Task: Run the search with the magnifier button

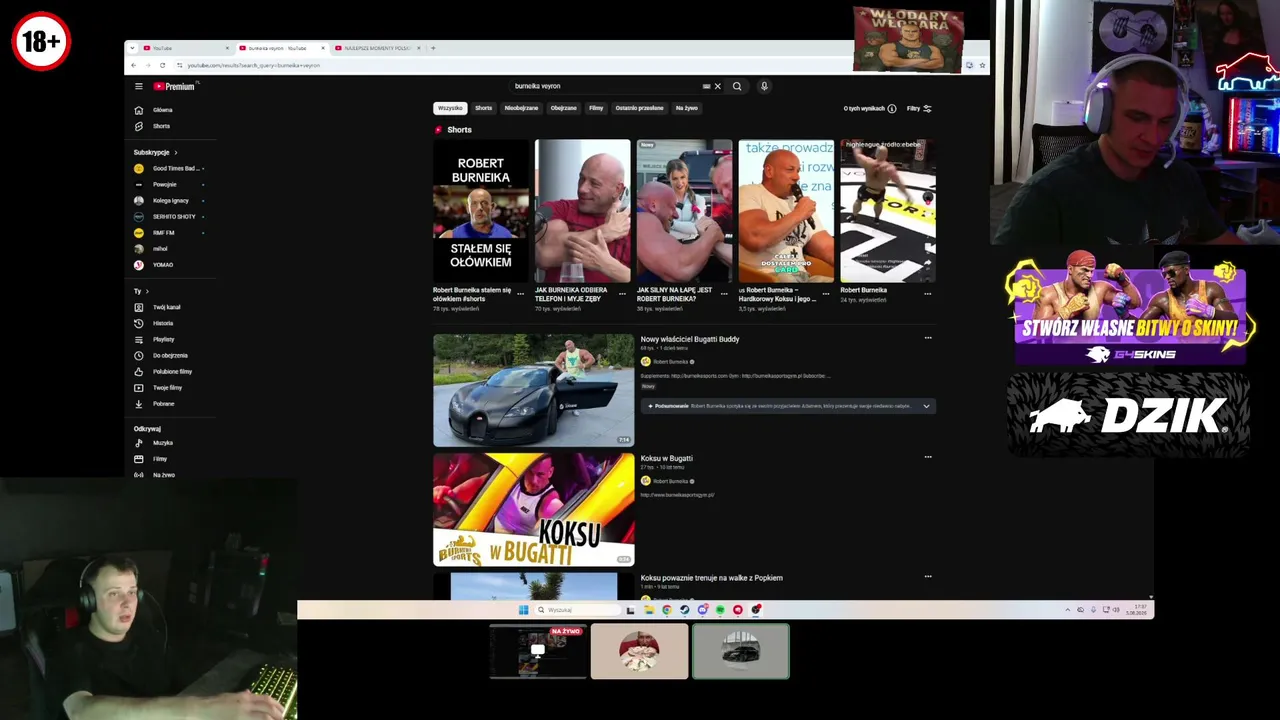Action: click(x=737, y=86)
